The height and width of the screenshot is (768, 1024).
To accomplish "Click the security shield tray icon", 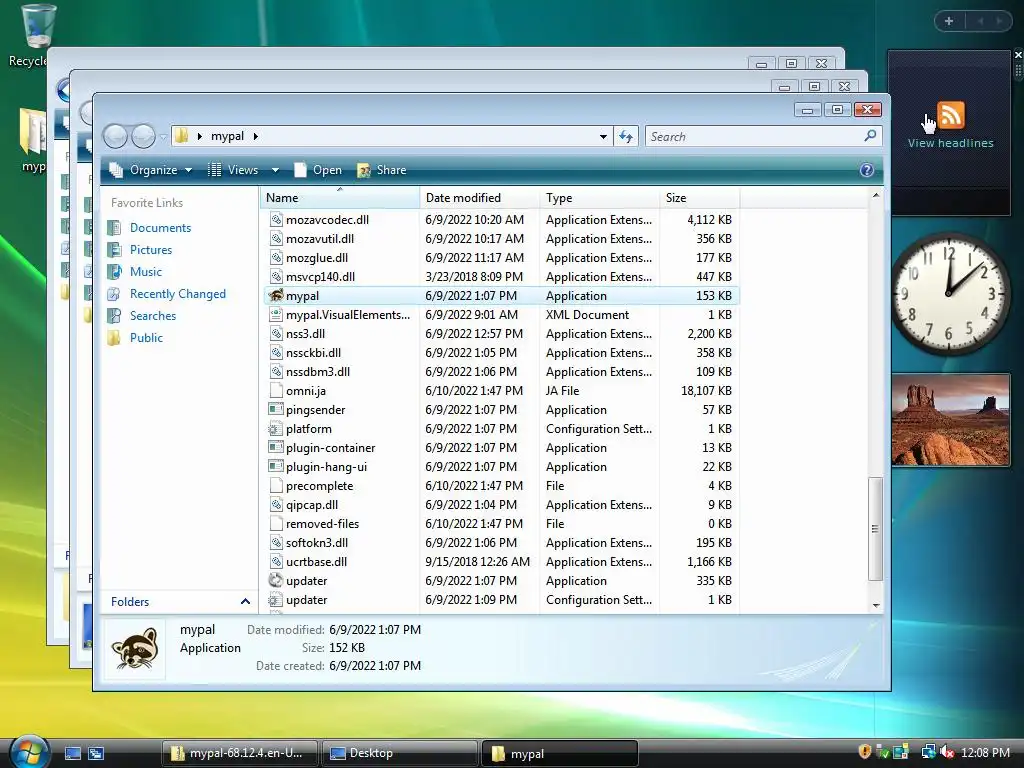I will [x=865, y=752].
